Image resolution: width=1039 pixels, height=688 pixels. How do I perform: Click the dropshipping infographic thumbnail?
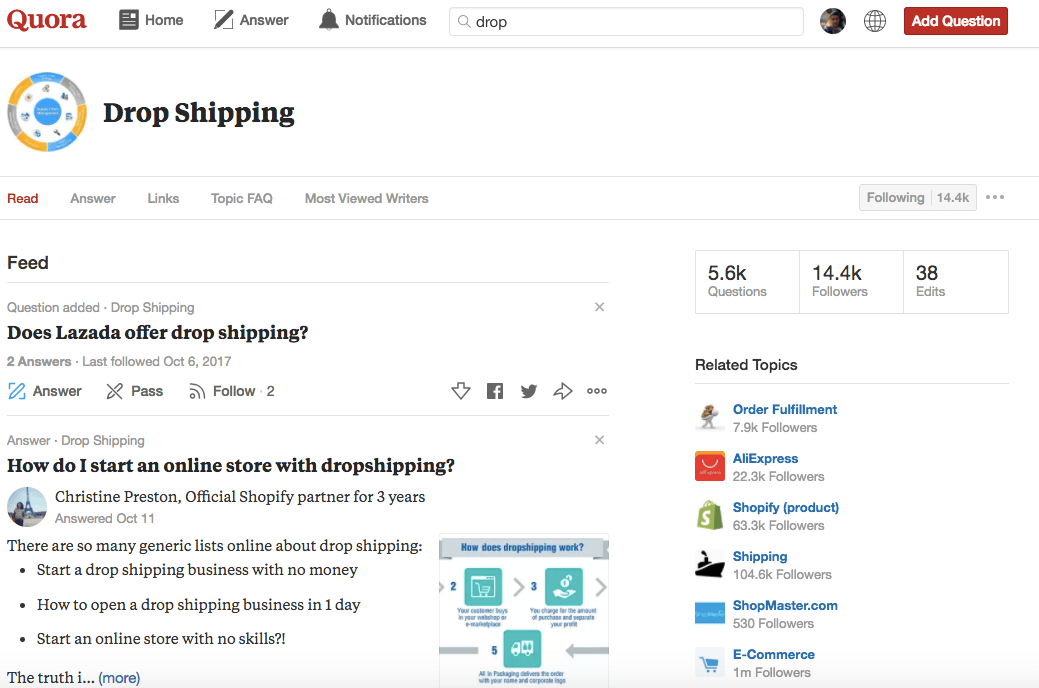coord(523,610)
